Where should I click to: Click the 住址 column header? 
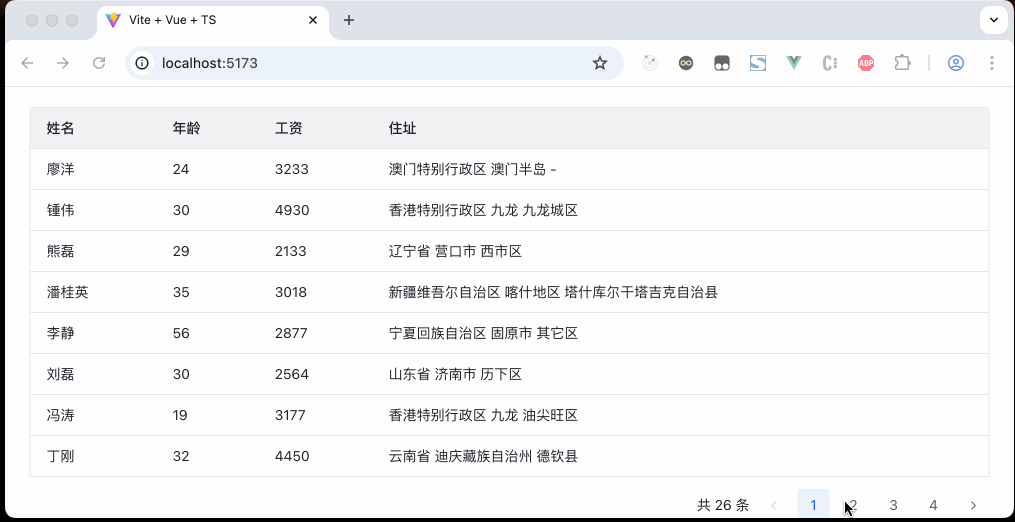tap(403, 128)
